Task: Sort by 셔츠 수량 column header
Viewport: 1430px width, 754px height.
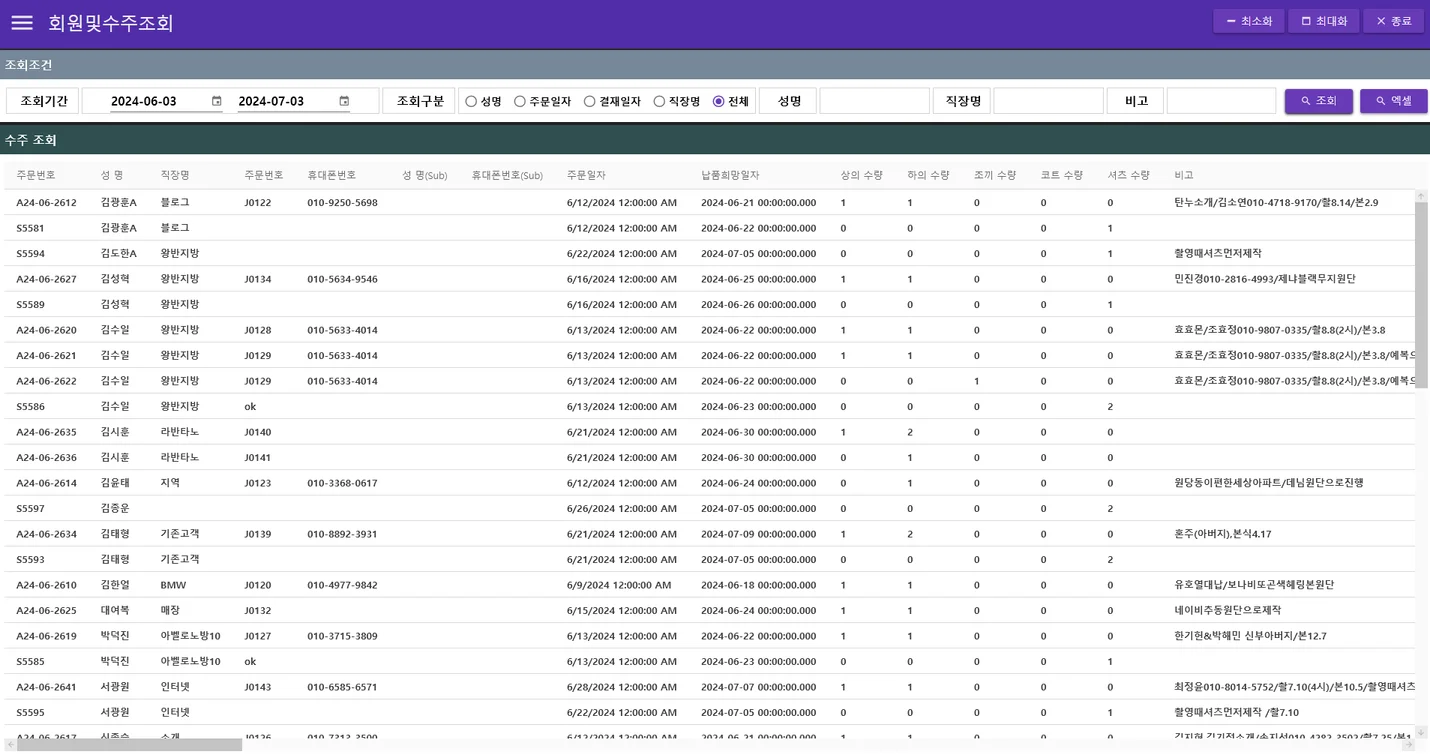Action: [1128, 175]
